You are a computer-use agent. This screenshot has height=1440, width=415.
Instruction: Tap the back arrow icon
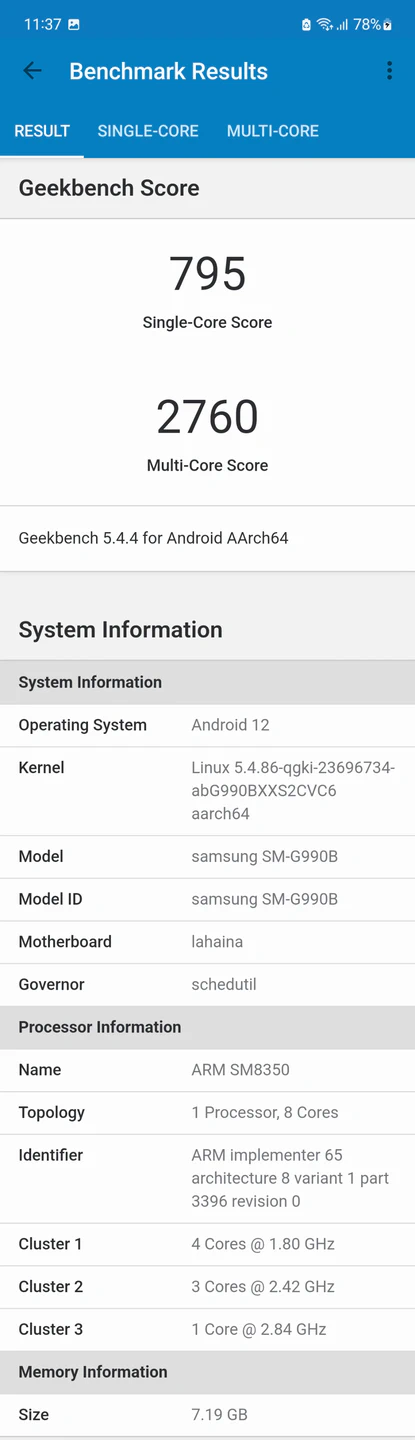(x=33, y=71)
